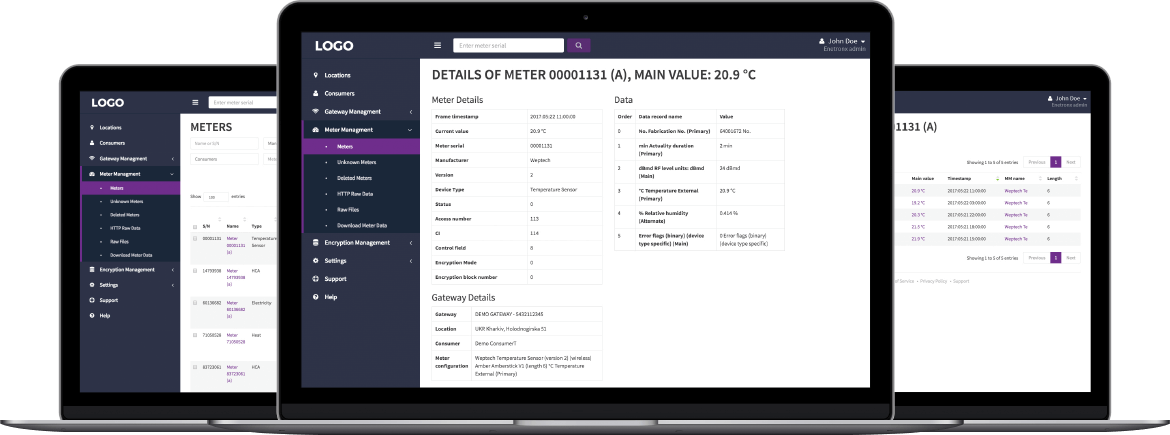Click the DEMO GATEWAY - 5432112345 value

click(x=509, y=314)
